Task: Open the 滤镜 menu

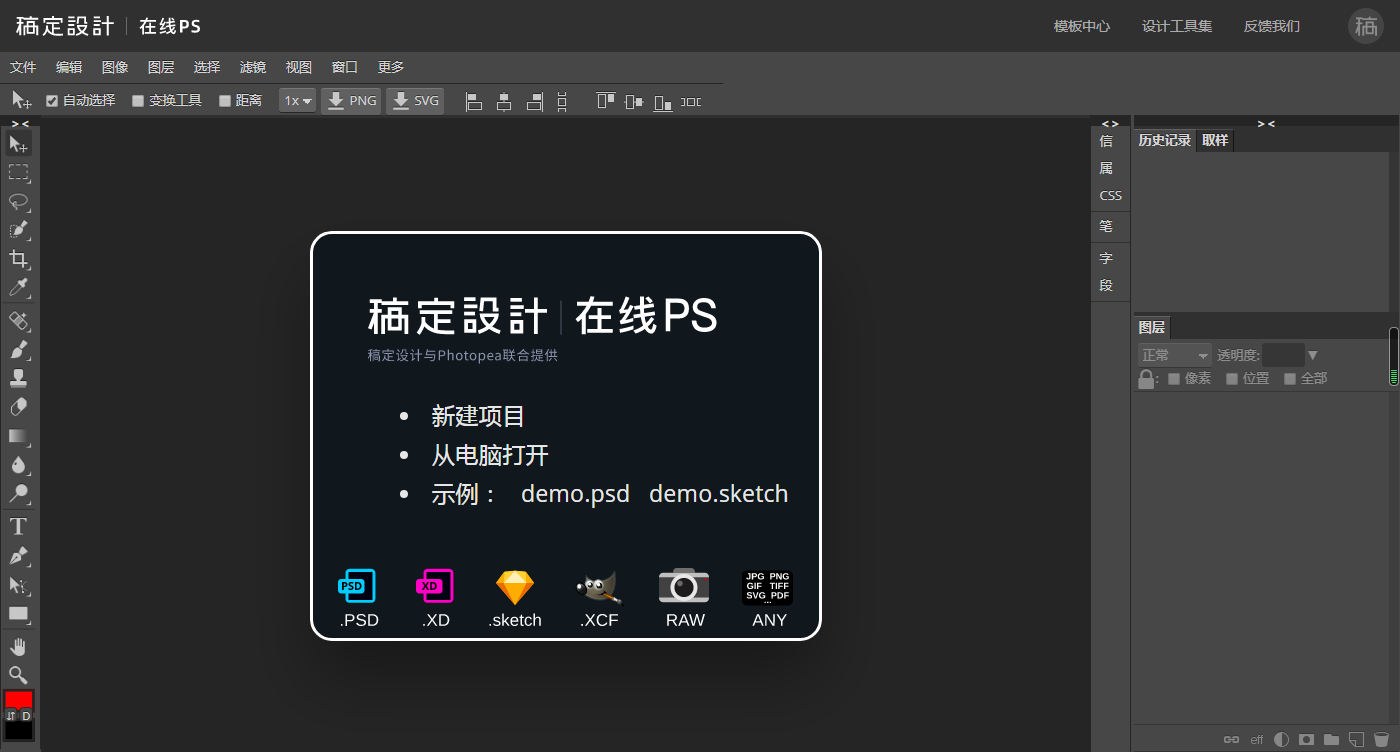Action: point(253,67)
